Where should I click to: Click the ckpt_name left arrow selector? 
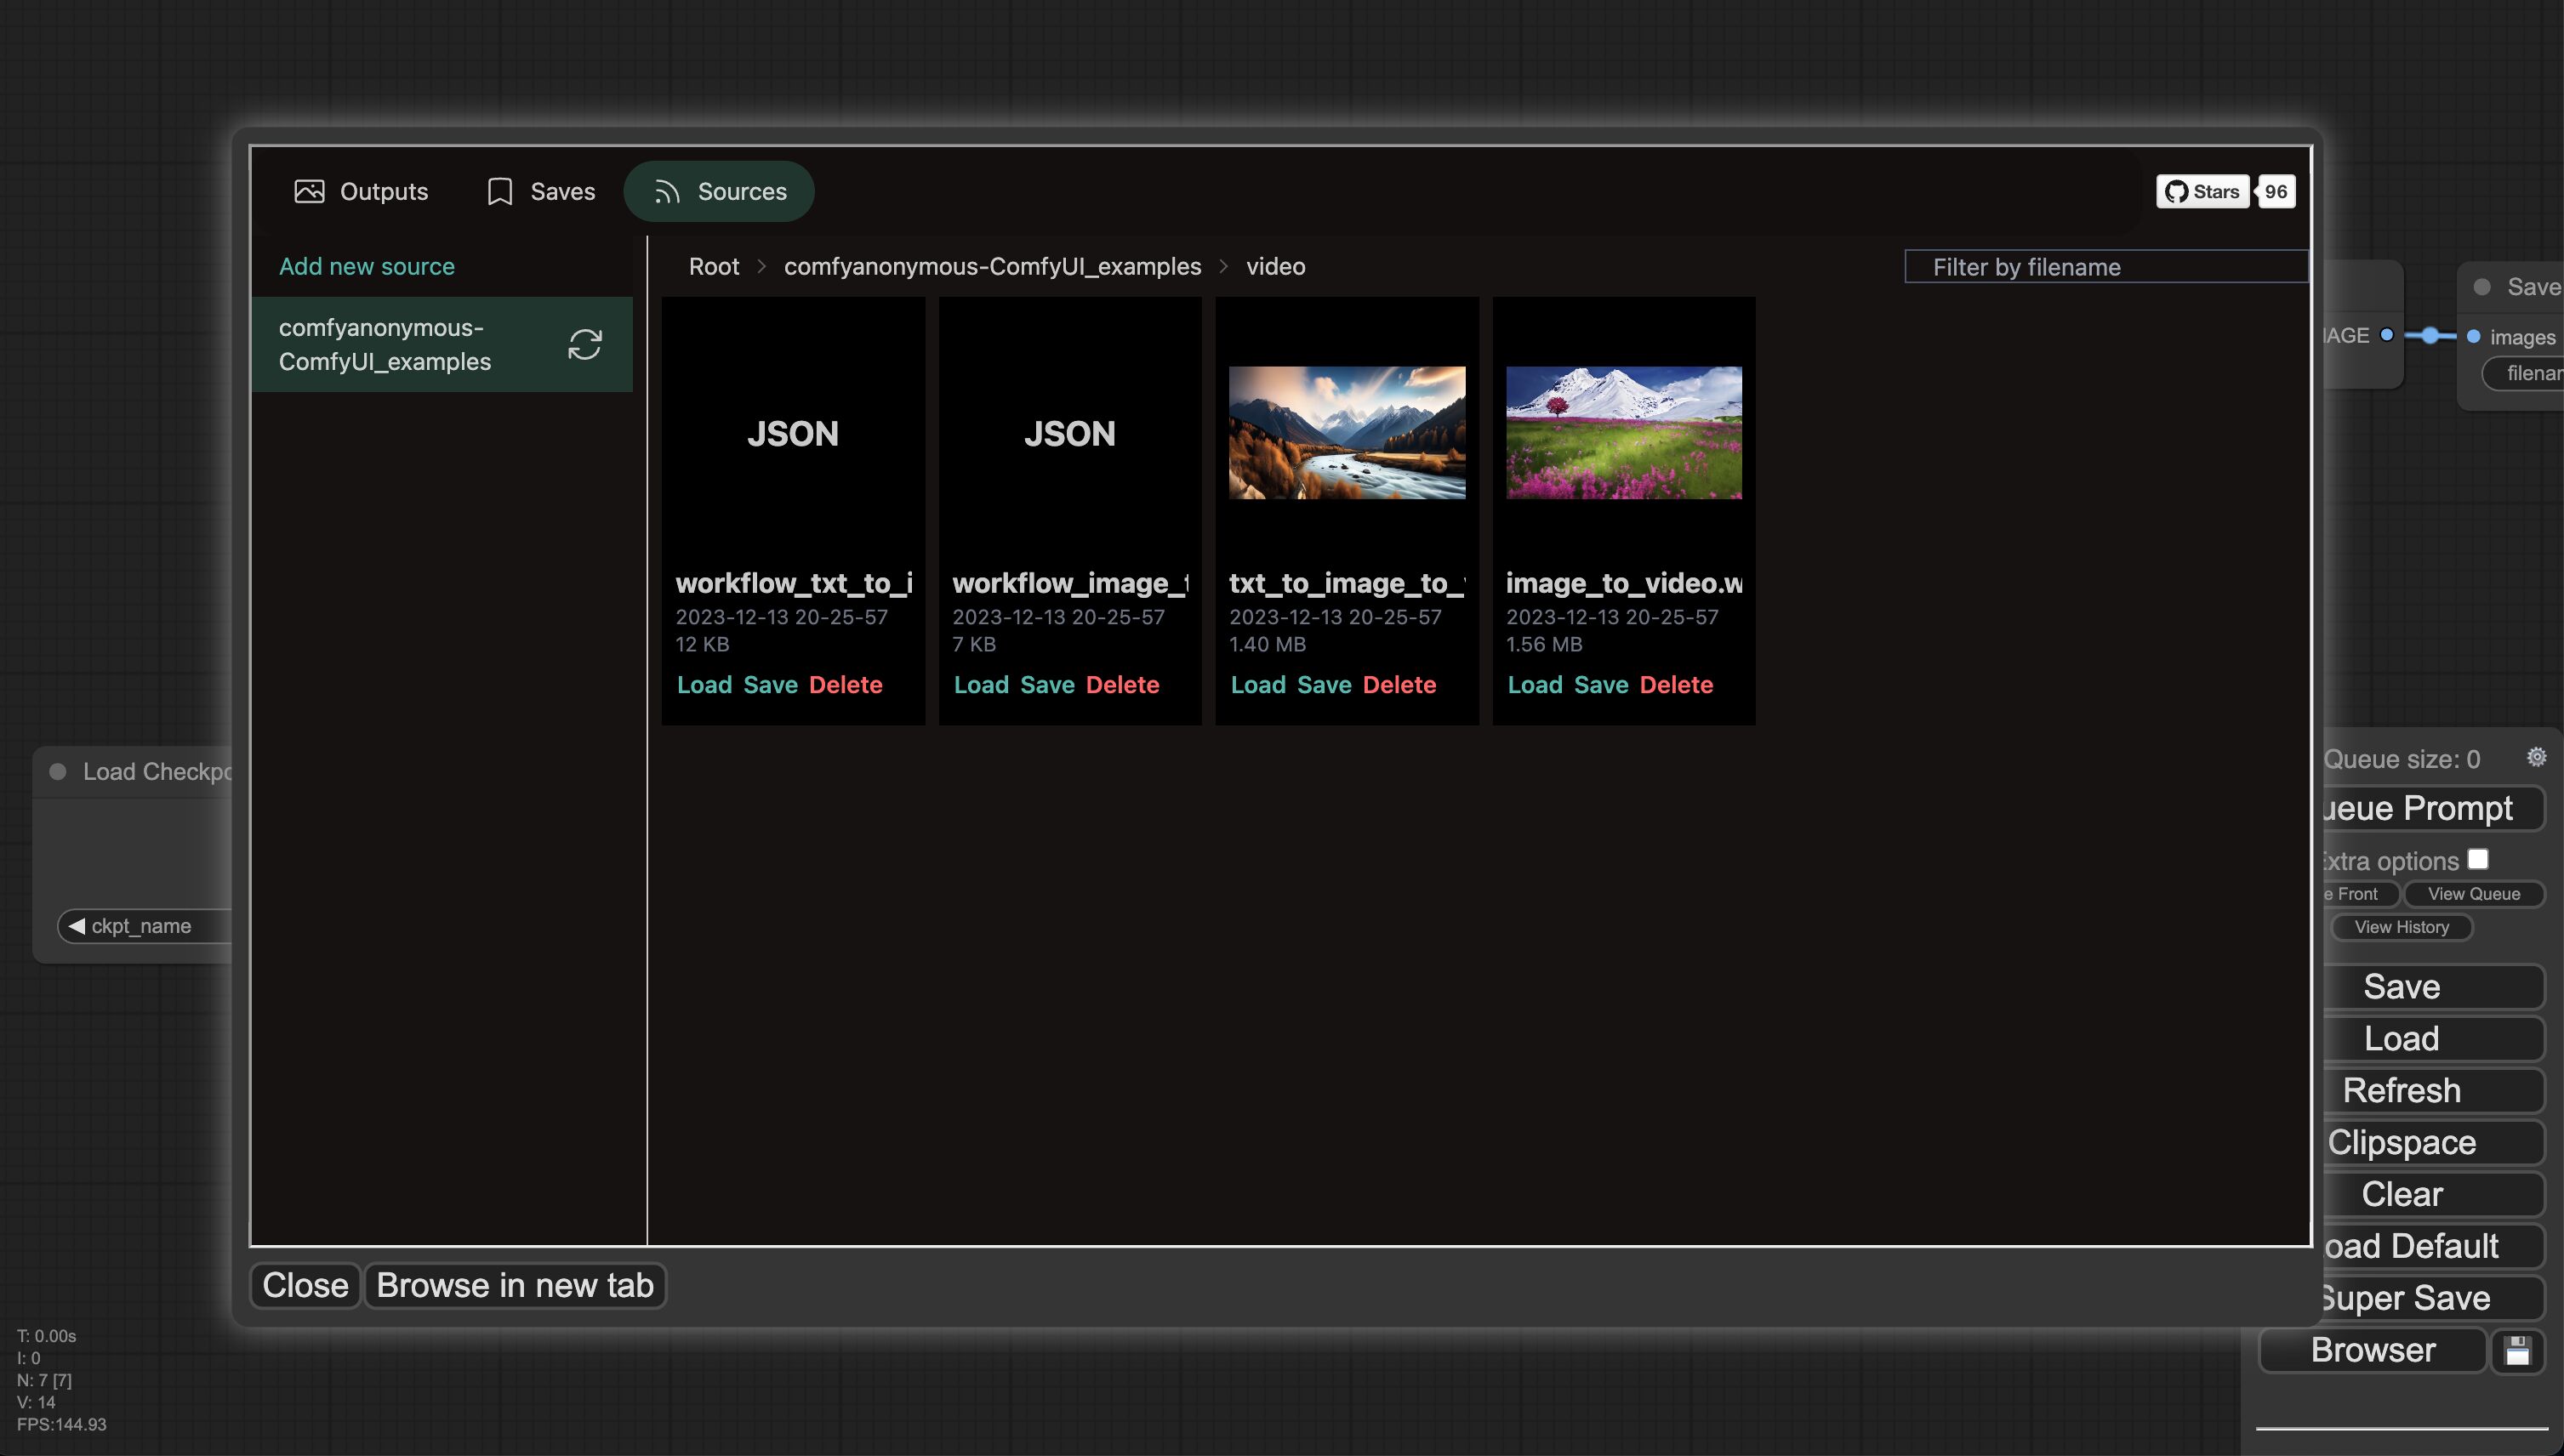tap(77, 925)
